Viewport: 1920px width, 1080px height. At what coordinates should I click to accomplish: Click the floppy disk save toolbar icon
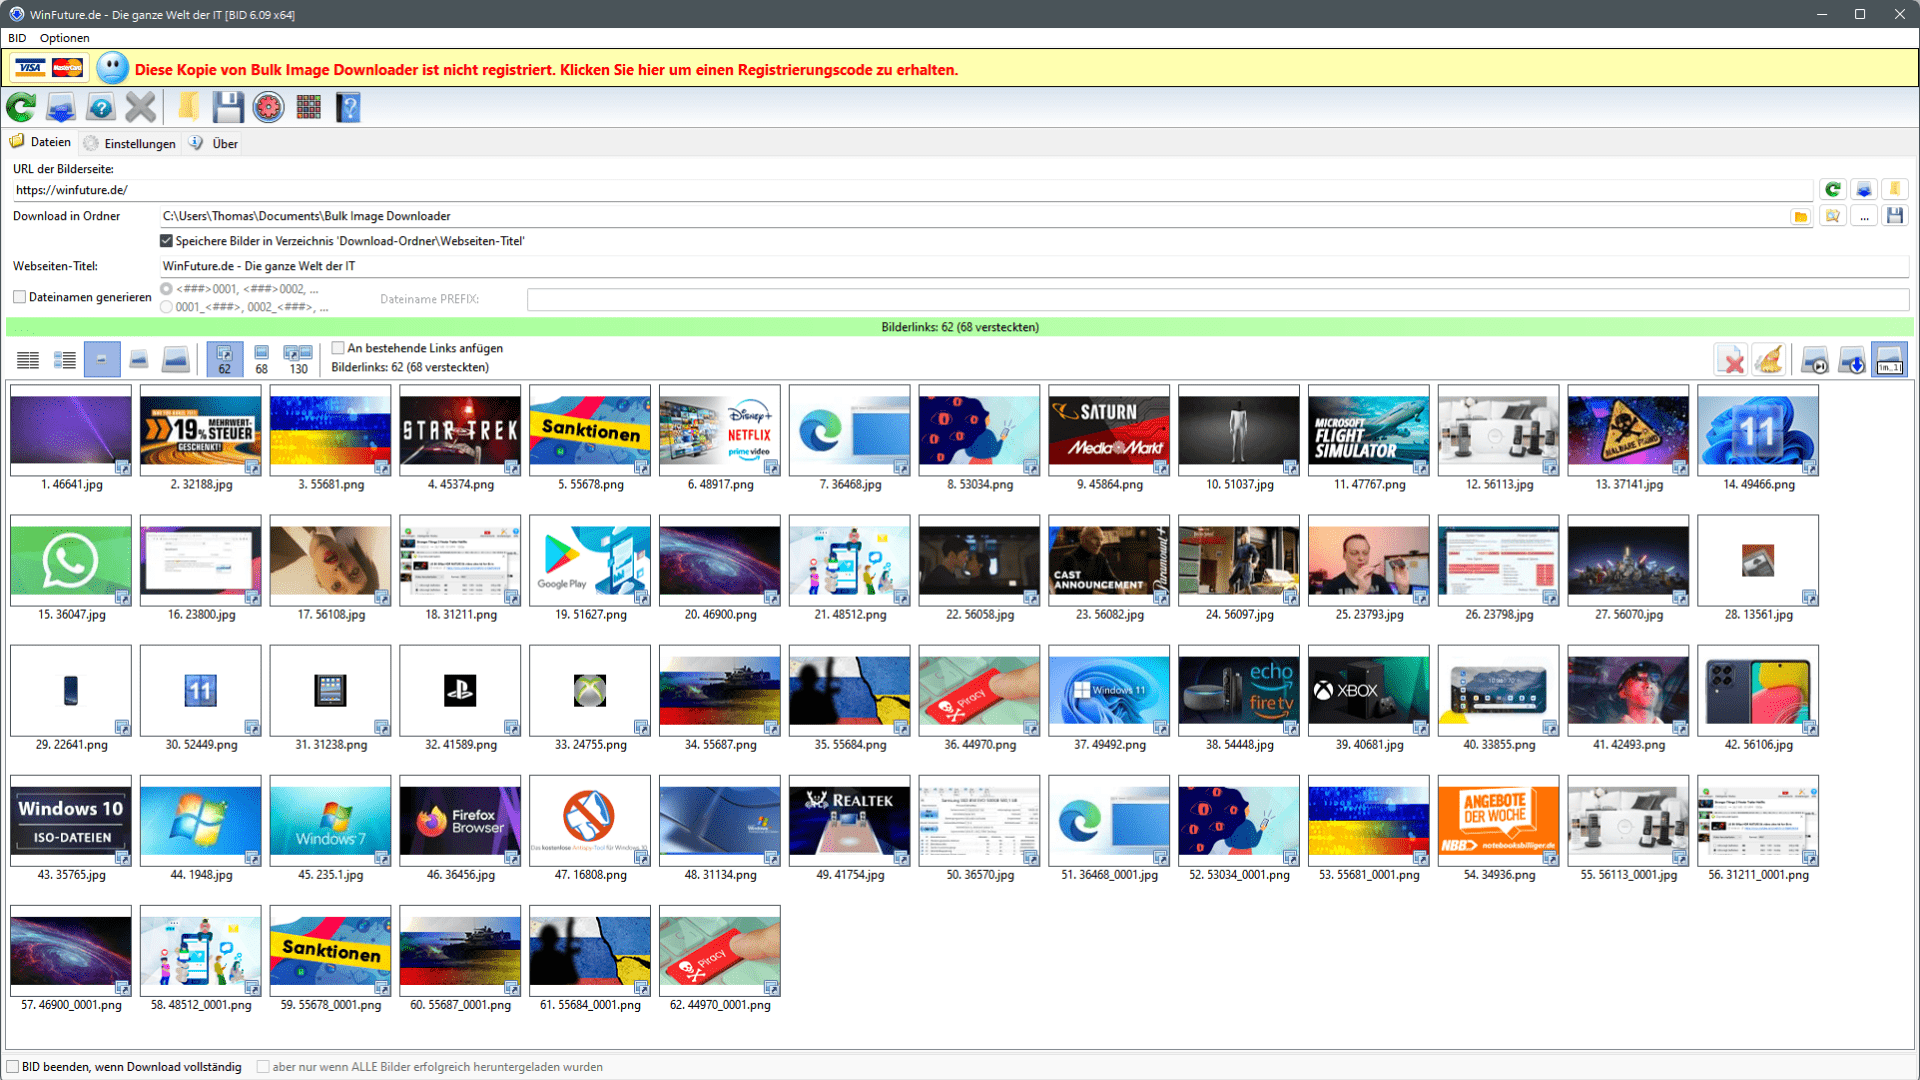pos(228,107)
